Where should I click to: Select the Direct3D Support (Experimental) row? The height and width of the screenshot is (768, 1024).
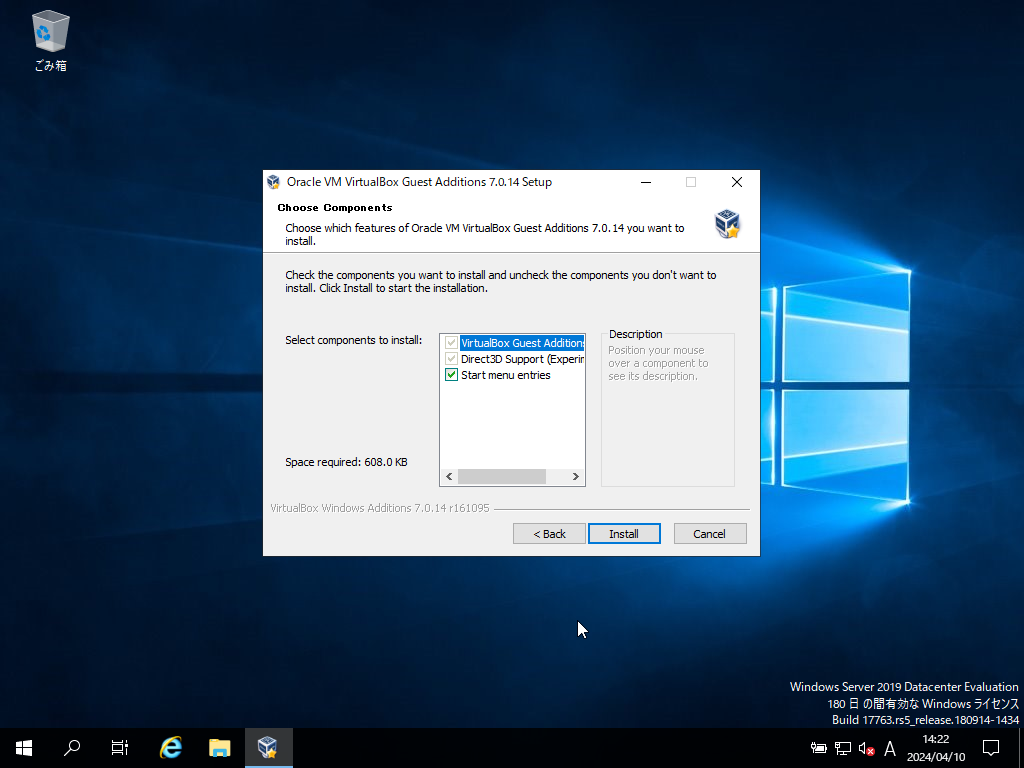coord(522,359)
